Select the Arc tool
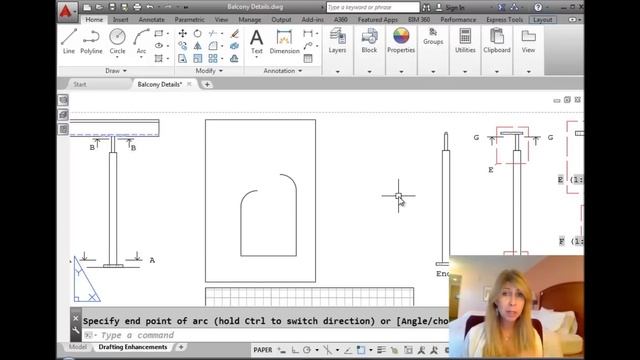 (x=141, y=41)
